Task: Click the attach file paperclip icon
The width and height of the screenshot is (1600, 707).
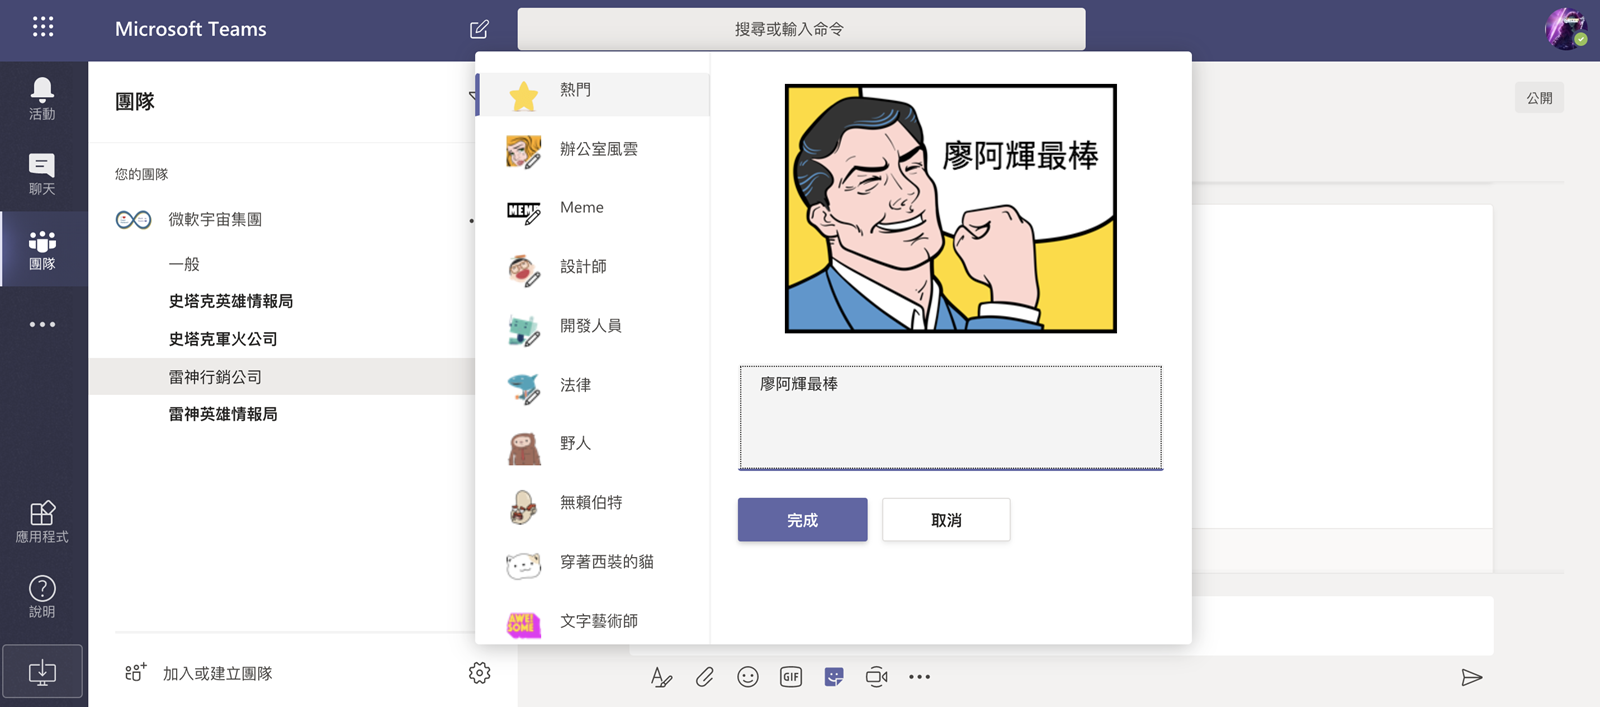Action: (705, 677)
